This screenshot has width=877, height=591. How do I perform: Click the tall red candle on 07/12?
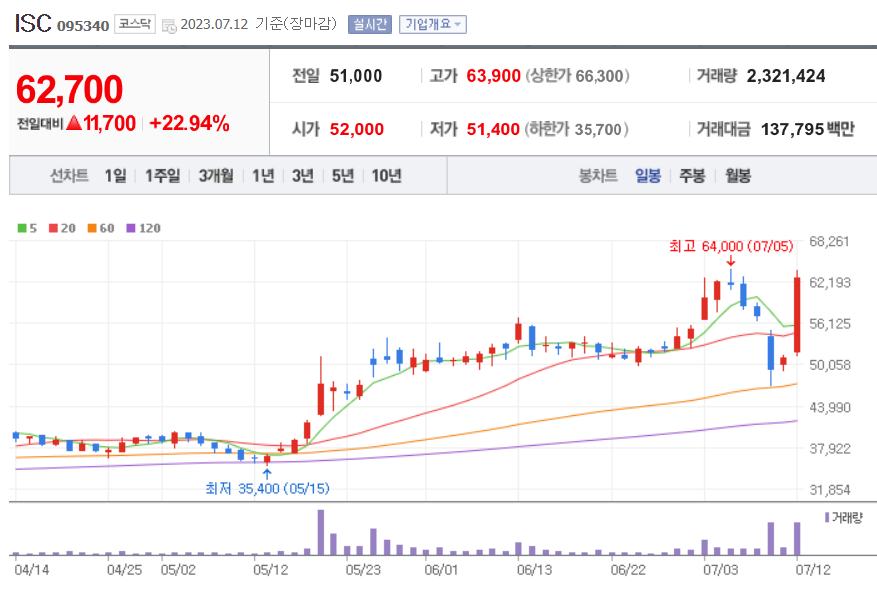(x=797, y=314)
